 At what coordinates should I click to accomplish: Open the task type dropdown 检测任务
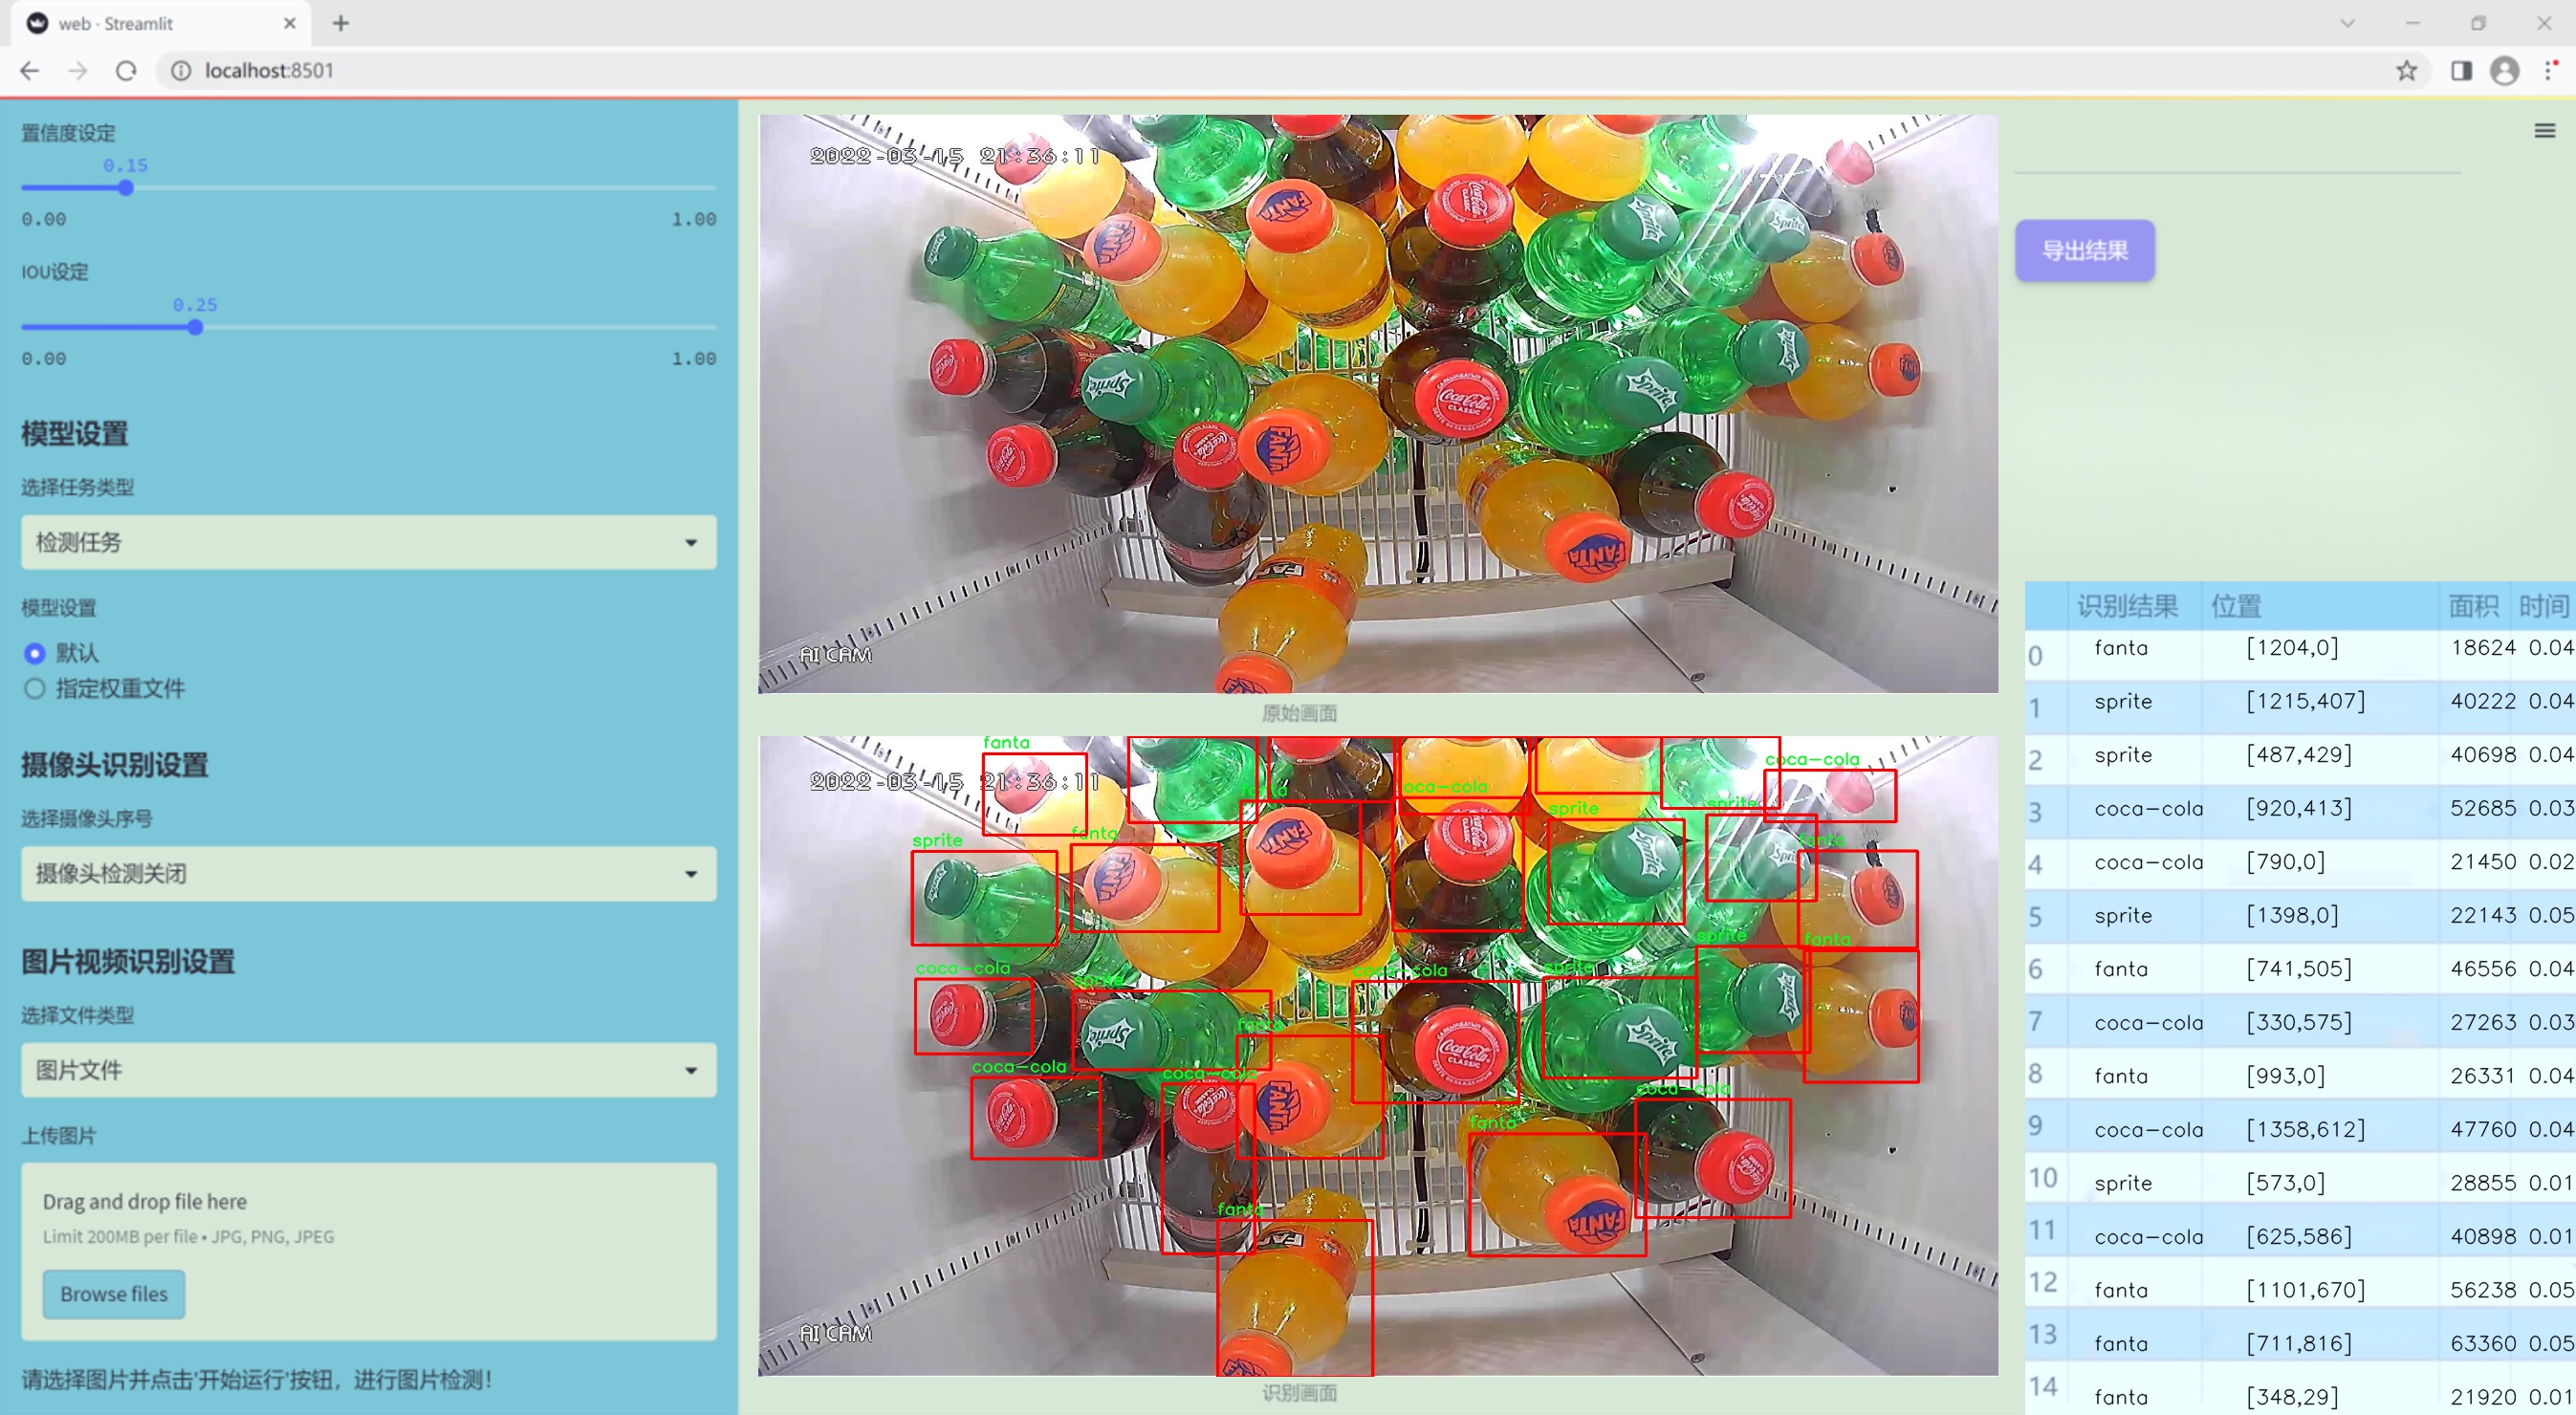(369, 542)
